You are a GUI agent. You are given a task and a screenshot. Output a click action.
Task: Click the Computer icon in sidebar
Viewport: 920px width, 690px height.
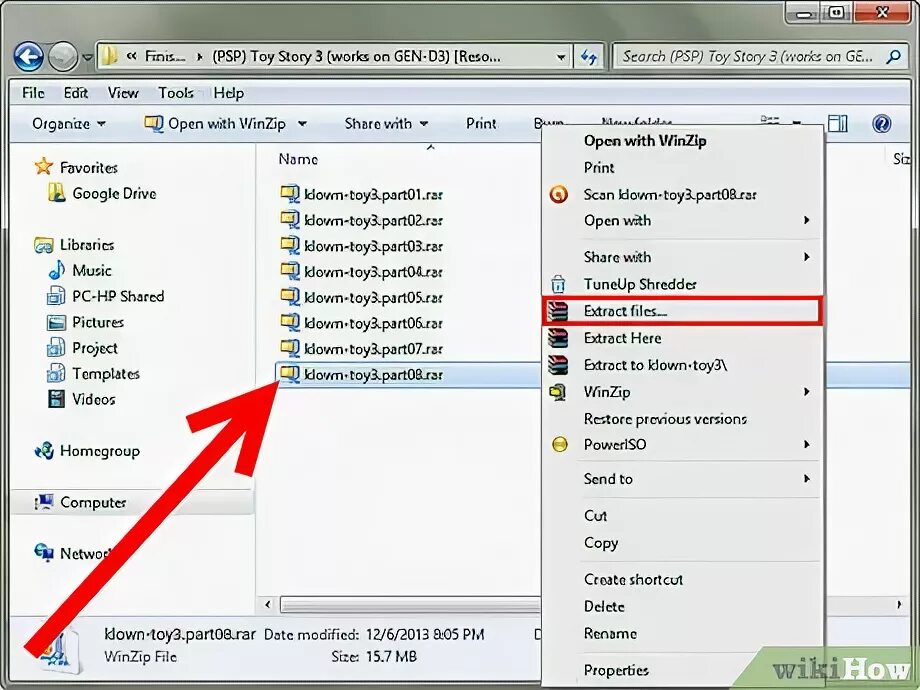pyautogui.click(x=44, y=502)
